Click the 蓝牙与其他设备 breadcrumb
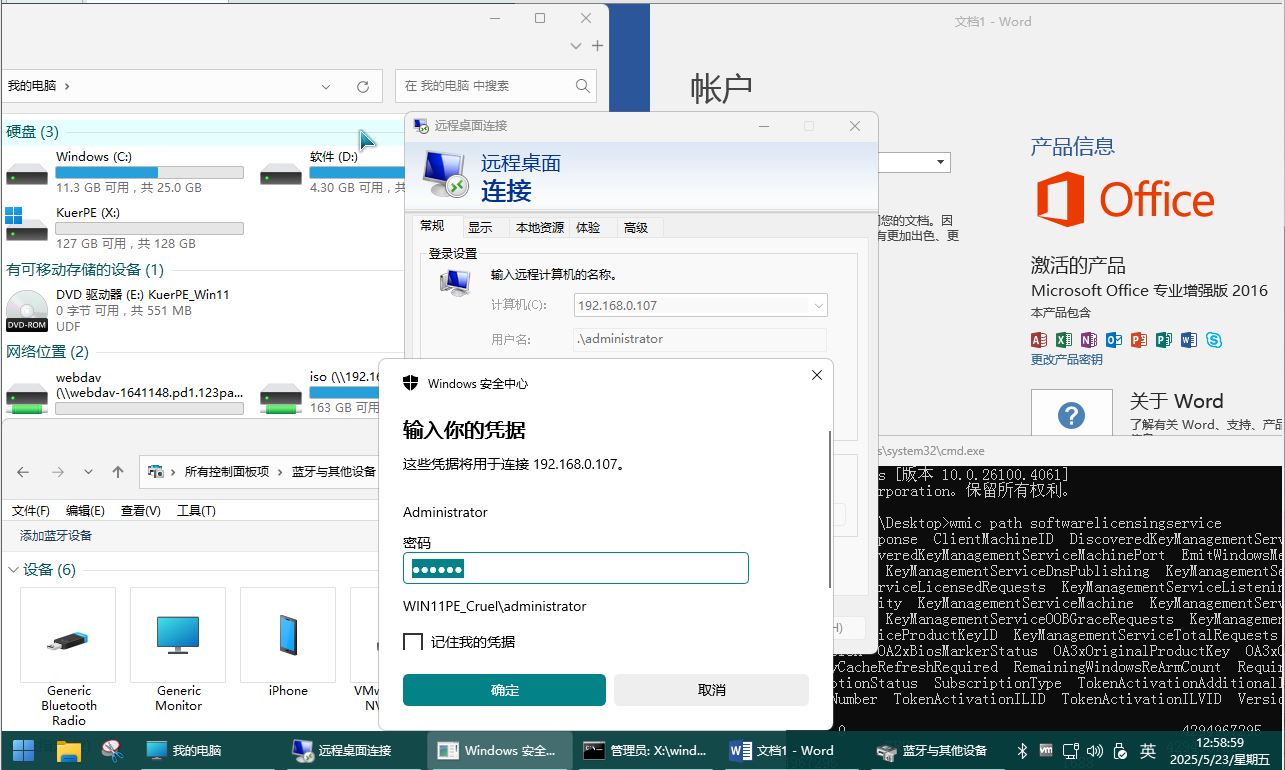 [x=333, y=472]
